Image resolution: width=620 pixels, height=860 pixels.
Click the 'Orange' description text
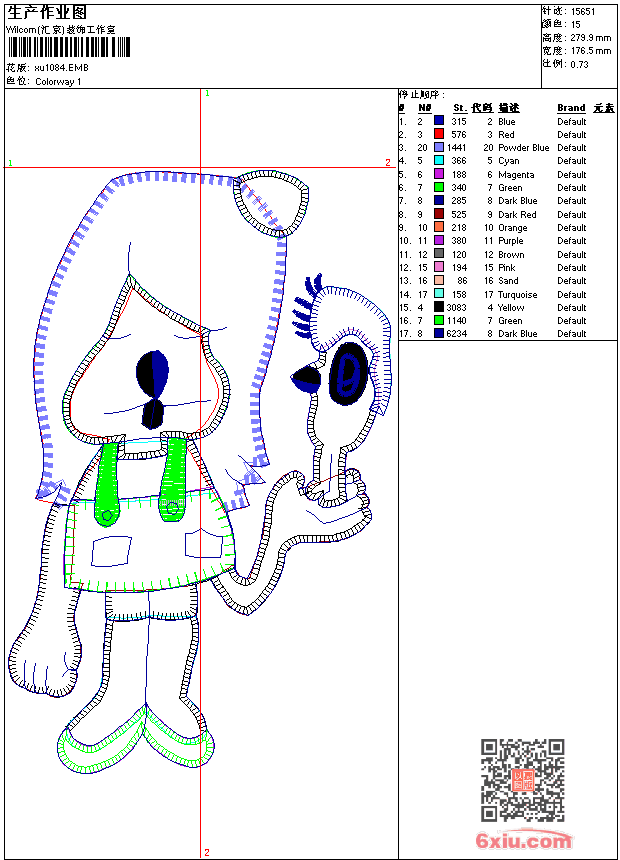point(512,228)
